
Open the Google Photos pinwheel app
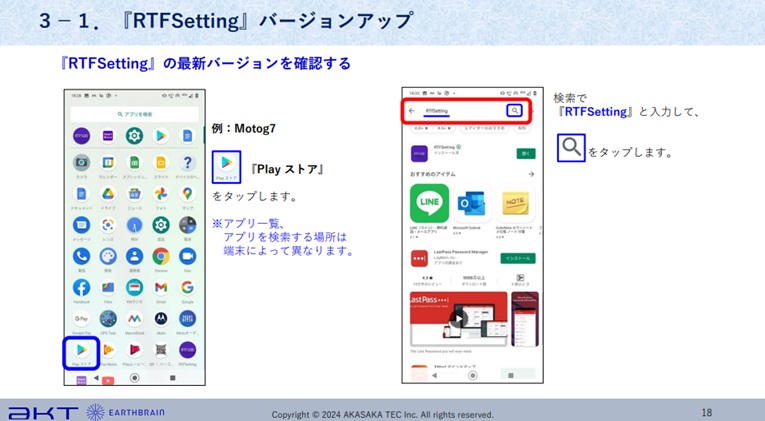pos(161,194)
